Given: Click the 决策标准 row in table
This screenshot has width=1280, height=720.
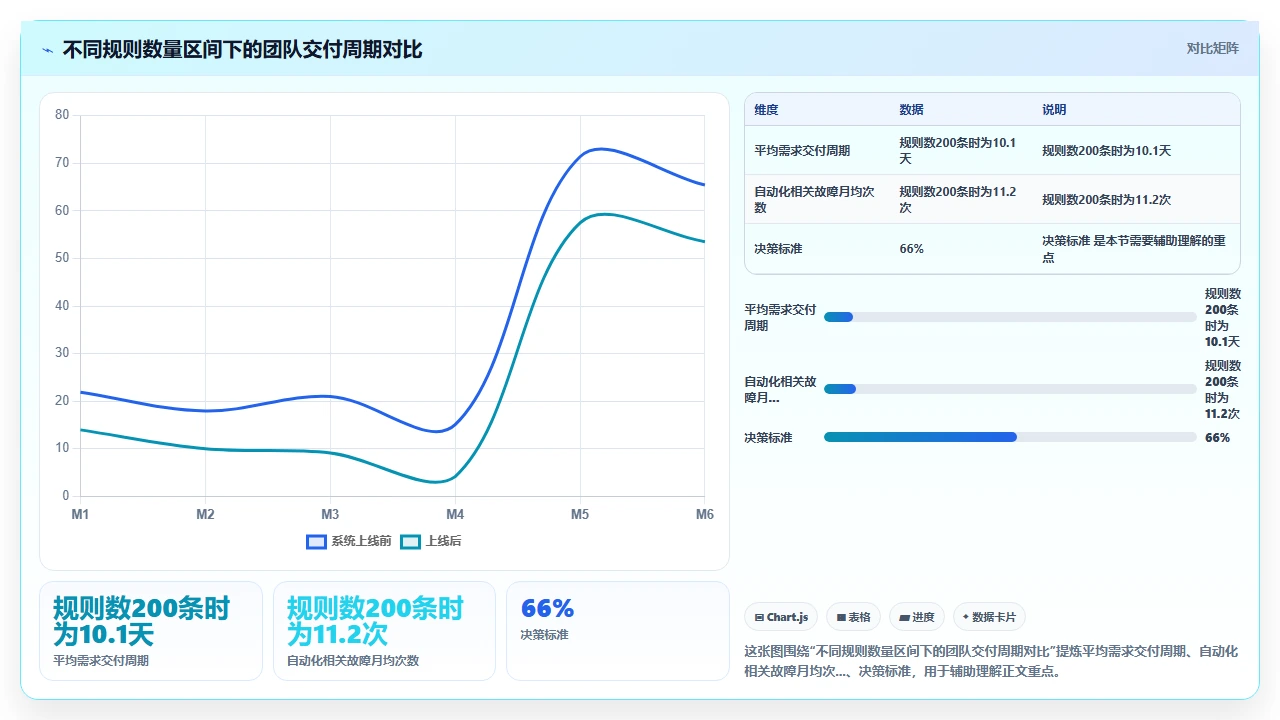Looking at the screenshot, I should (x=992, y=248).
